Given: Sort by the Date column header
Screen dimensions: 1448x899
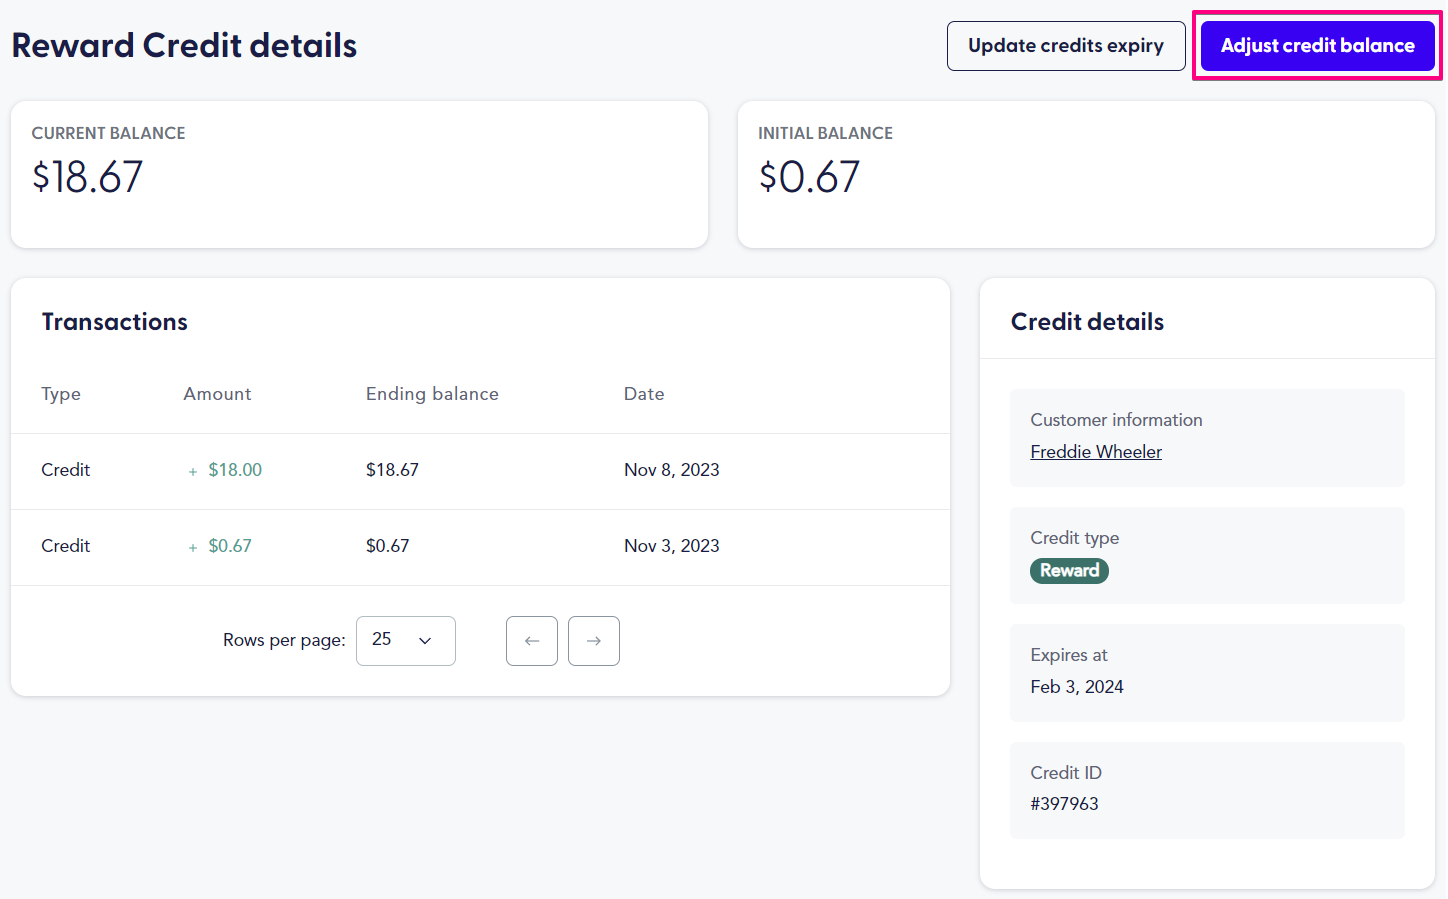Looking at the screenshot, I should pos(643,393).
